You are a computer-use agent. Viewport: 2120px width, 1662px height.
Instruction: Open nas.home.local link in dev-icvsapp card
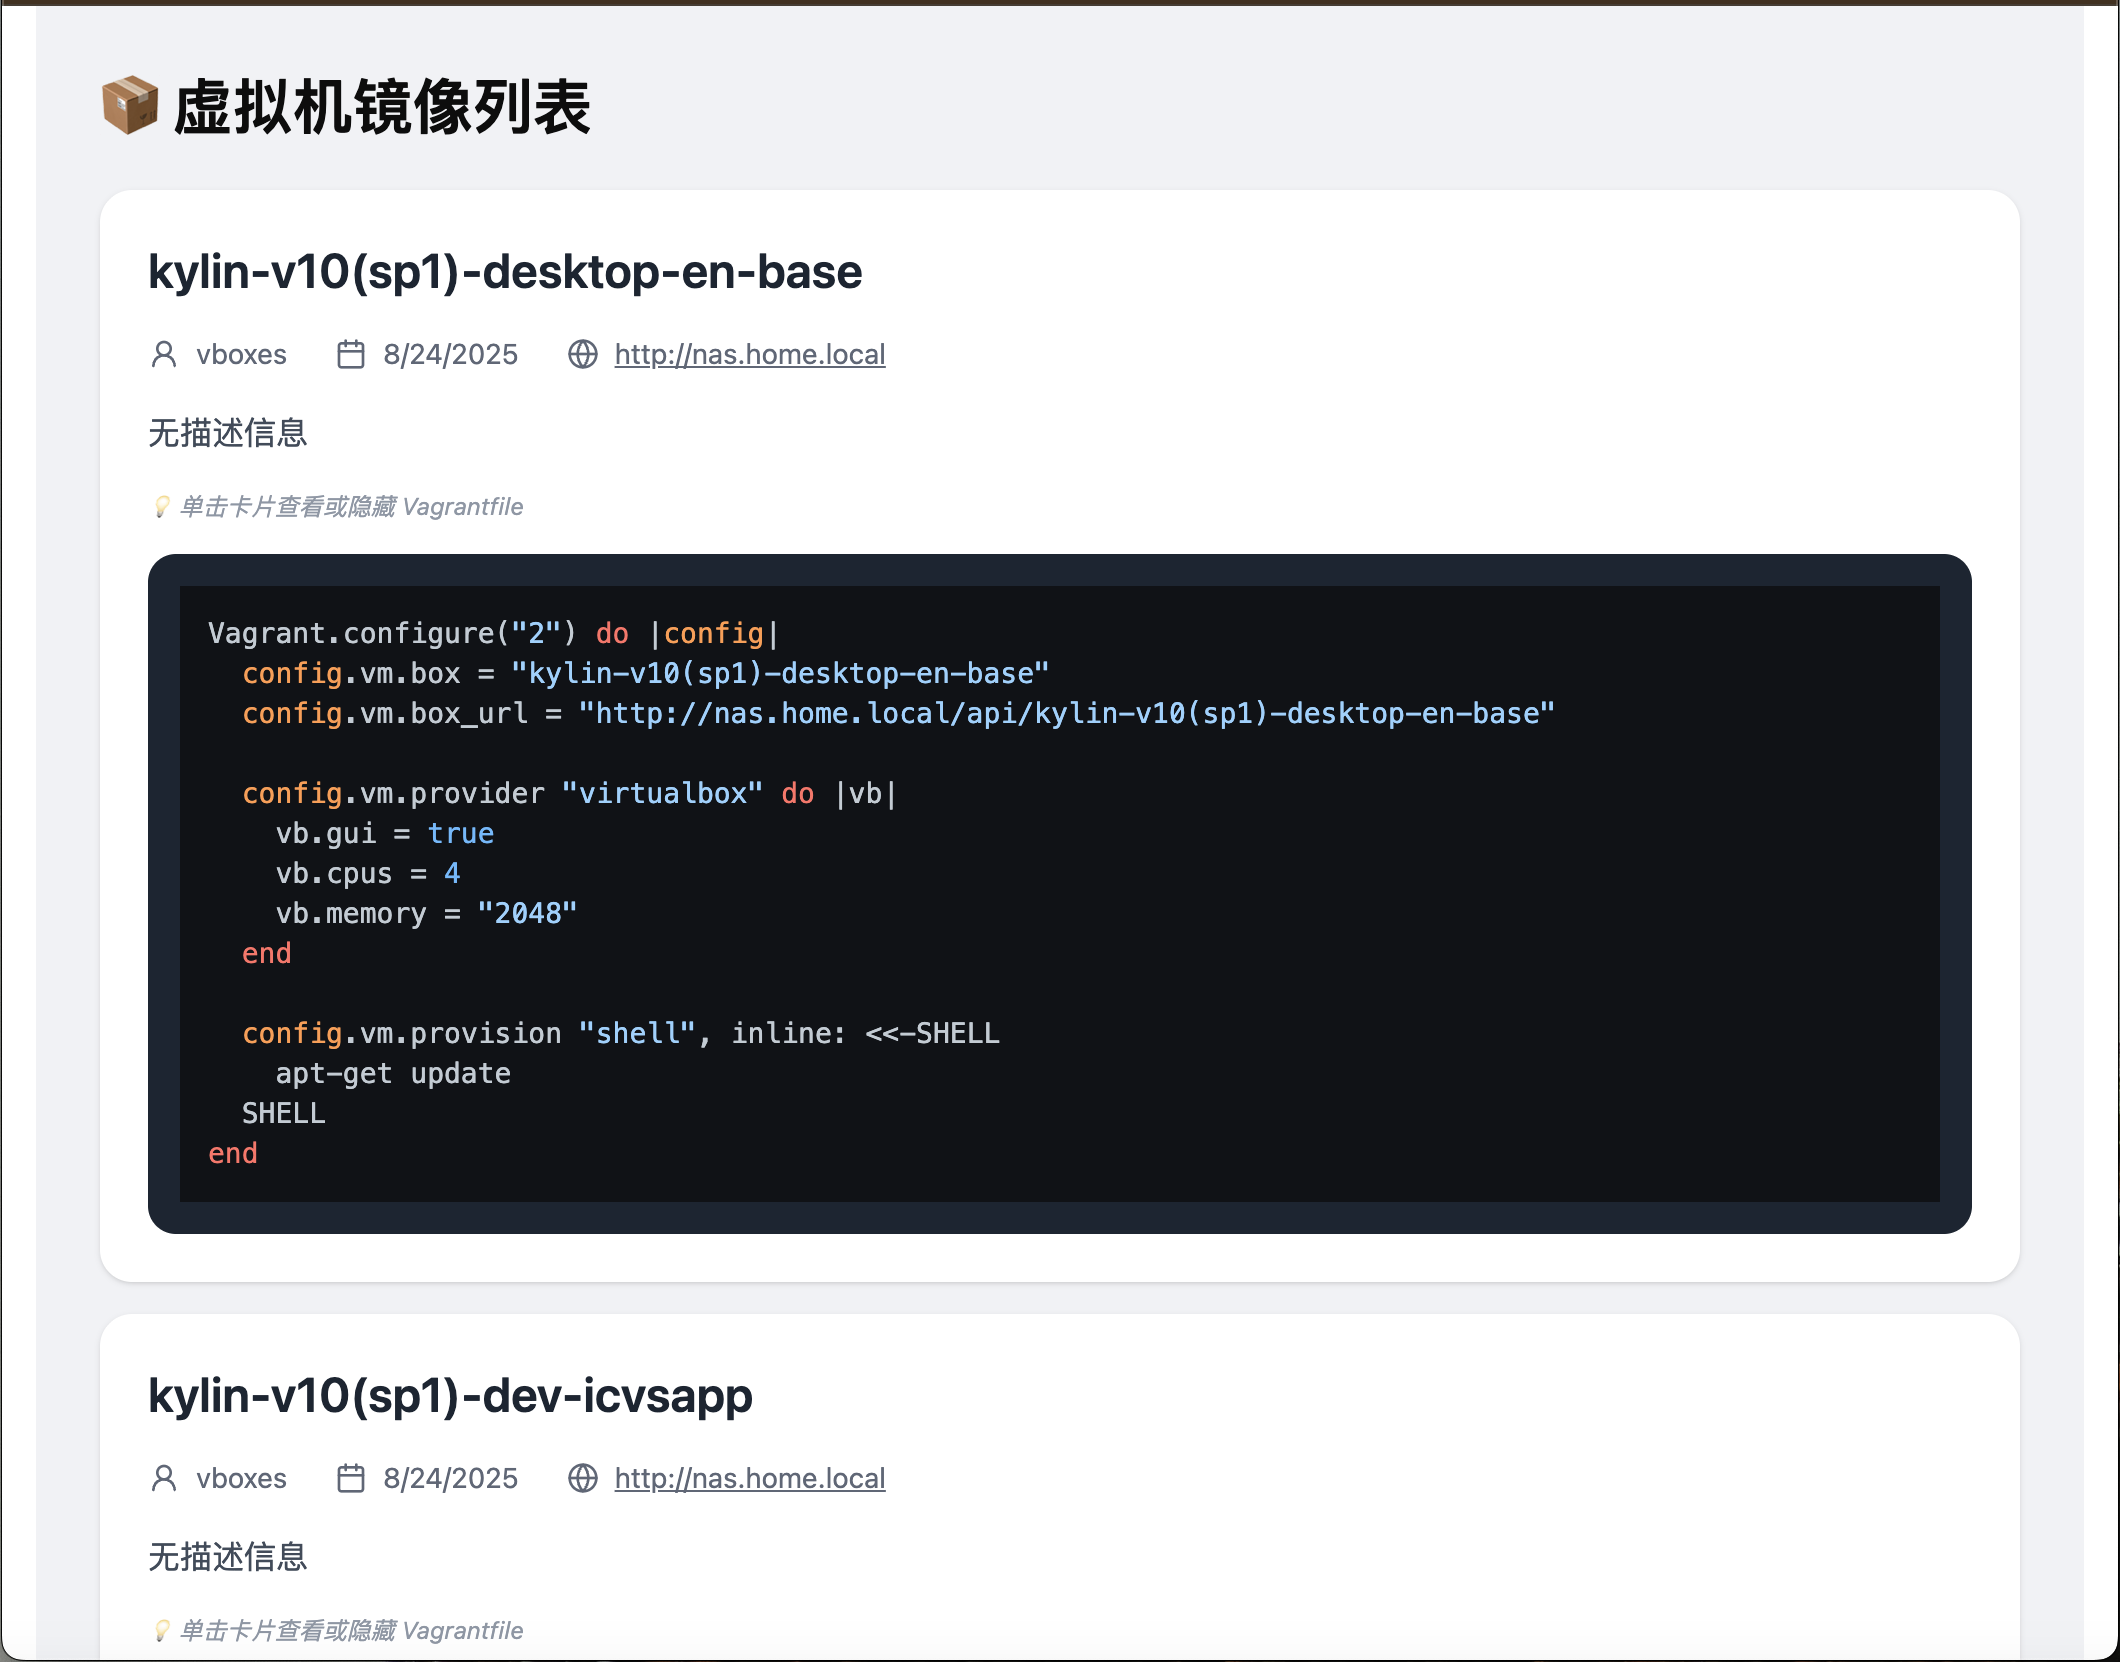(749, 1478)
